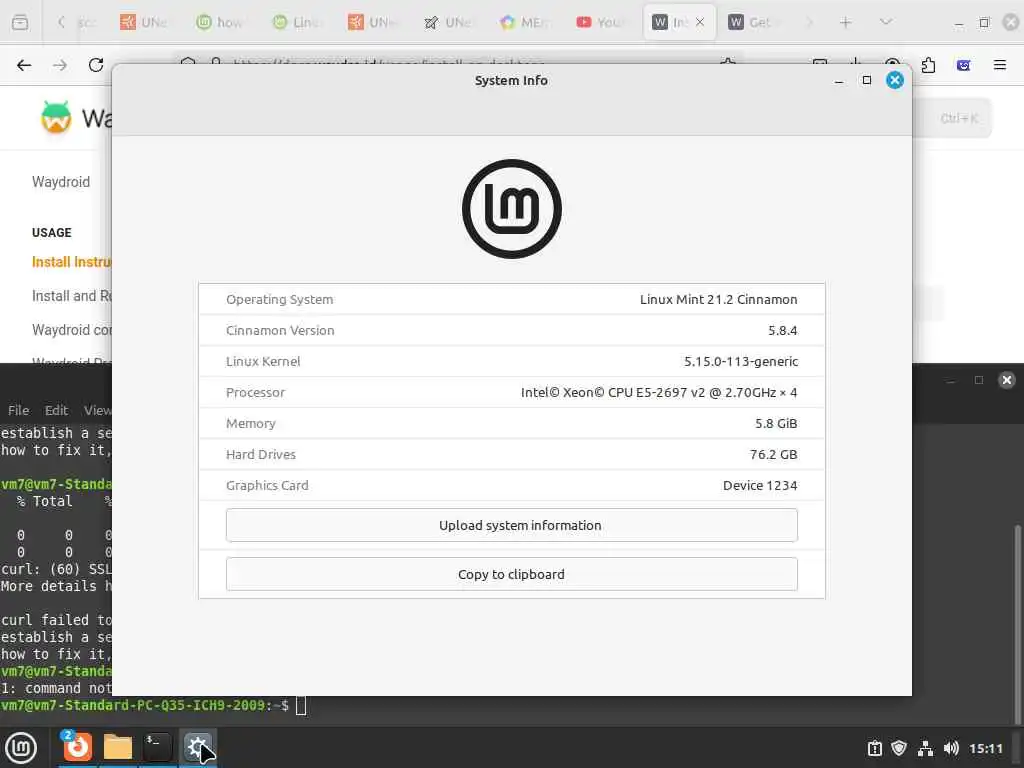Open the network tray icon
The image size is (1024, 768).
(x=925, y=748)
